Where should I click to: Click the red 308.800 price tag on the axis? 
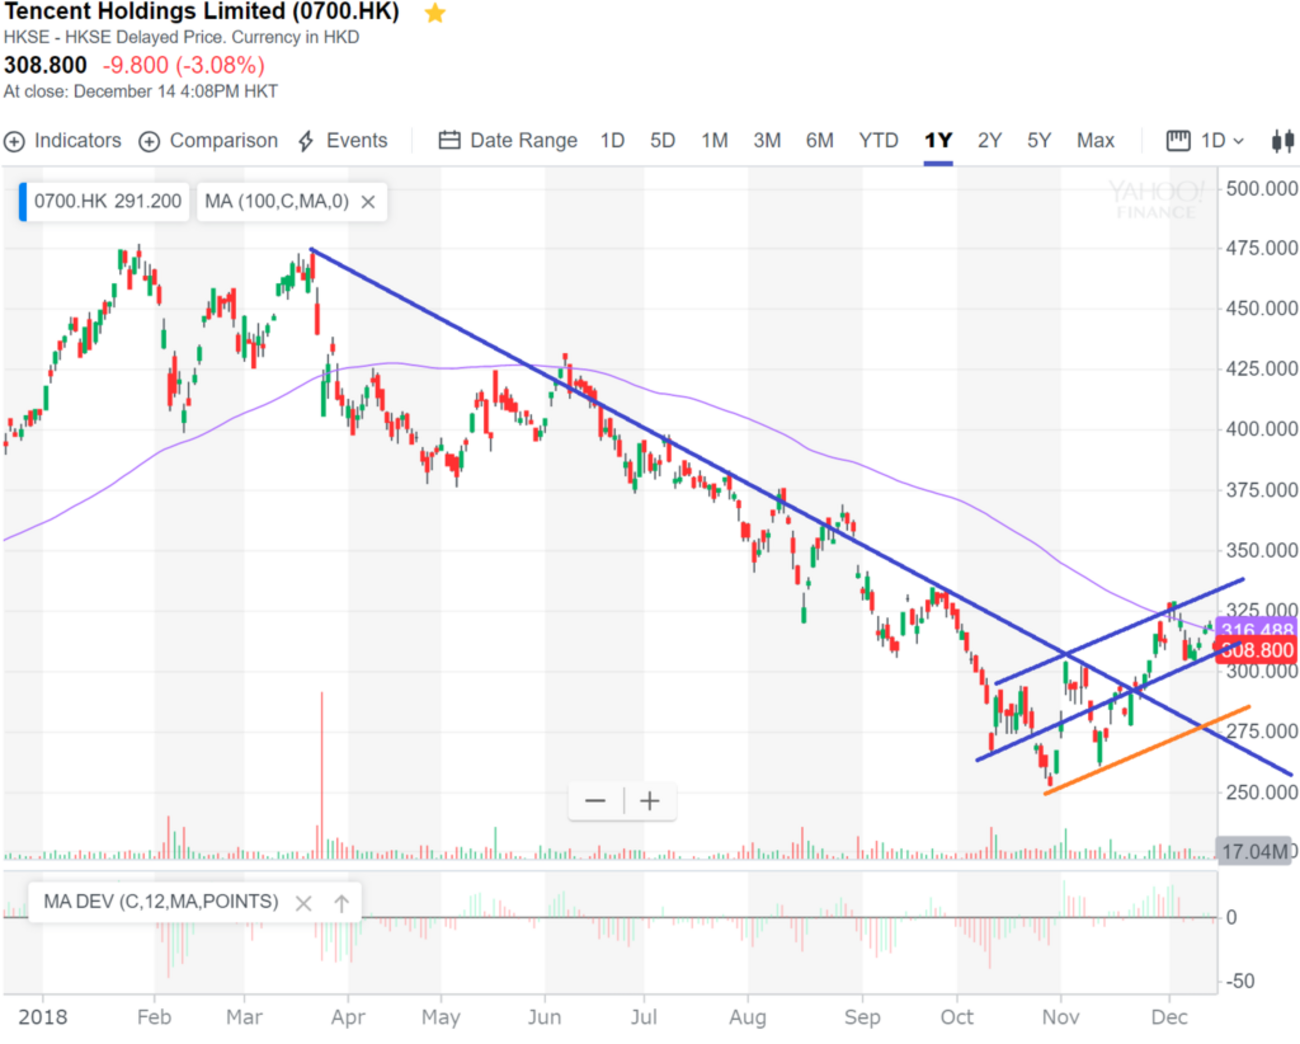[1256, 650]
